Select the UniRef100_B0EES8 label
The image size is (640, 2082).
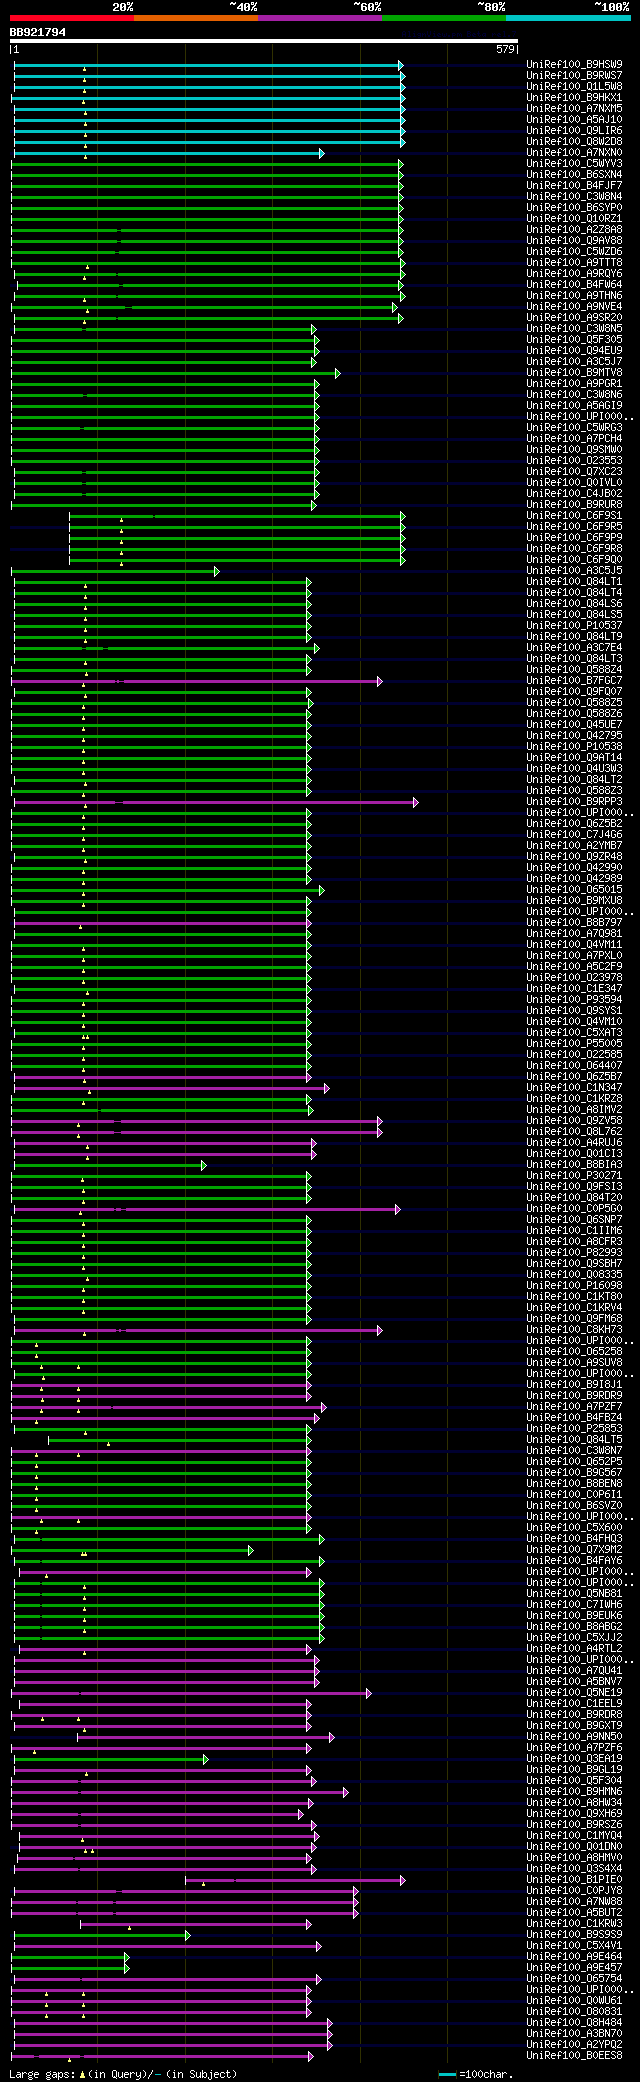click(x=574, y=2056)
